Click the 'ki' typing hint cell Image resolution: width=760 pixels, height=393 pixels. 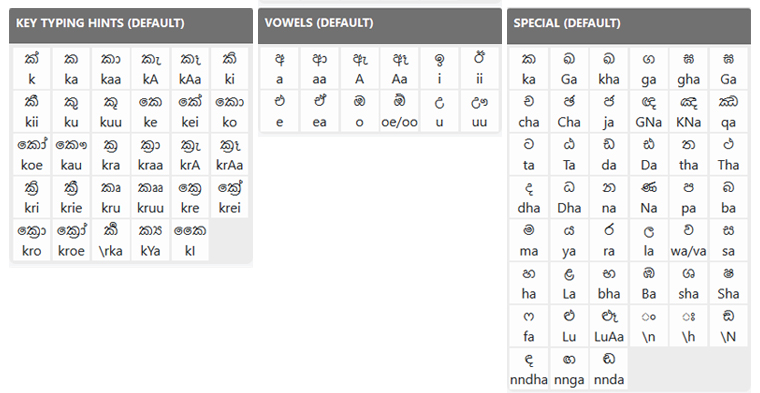click(230, 68)
